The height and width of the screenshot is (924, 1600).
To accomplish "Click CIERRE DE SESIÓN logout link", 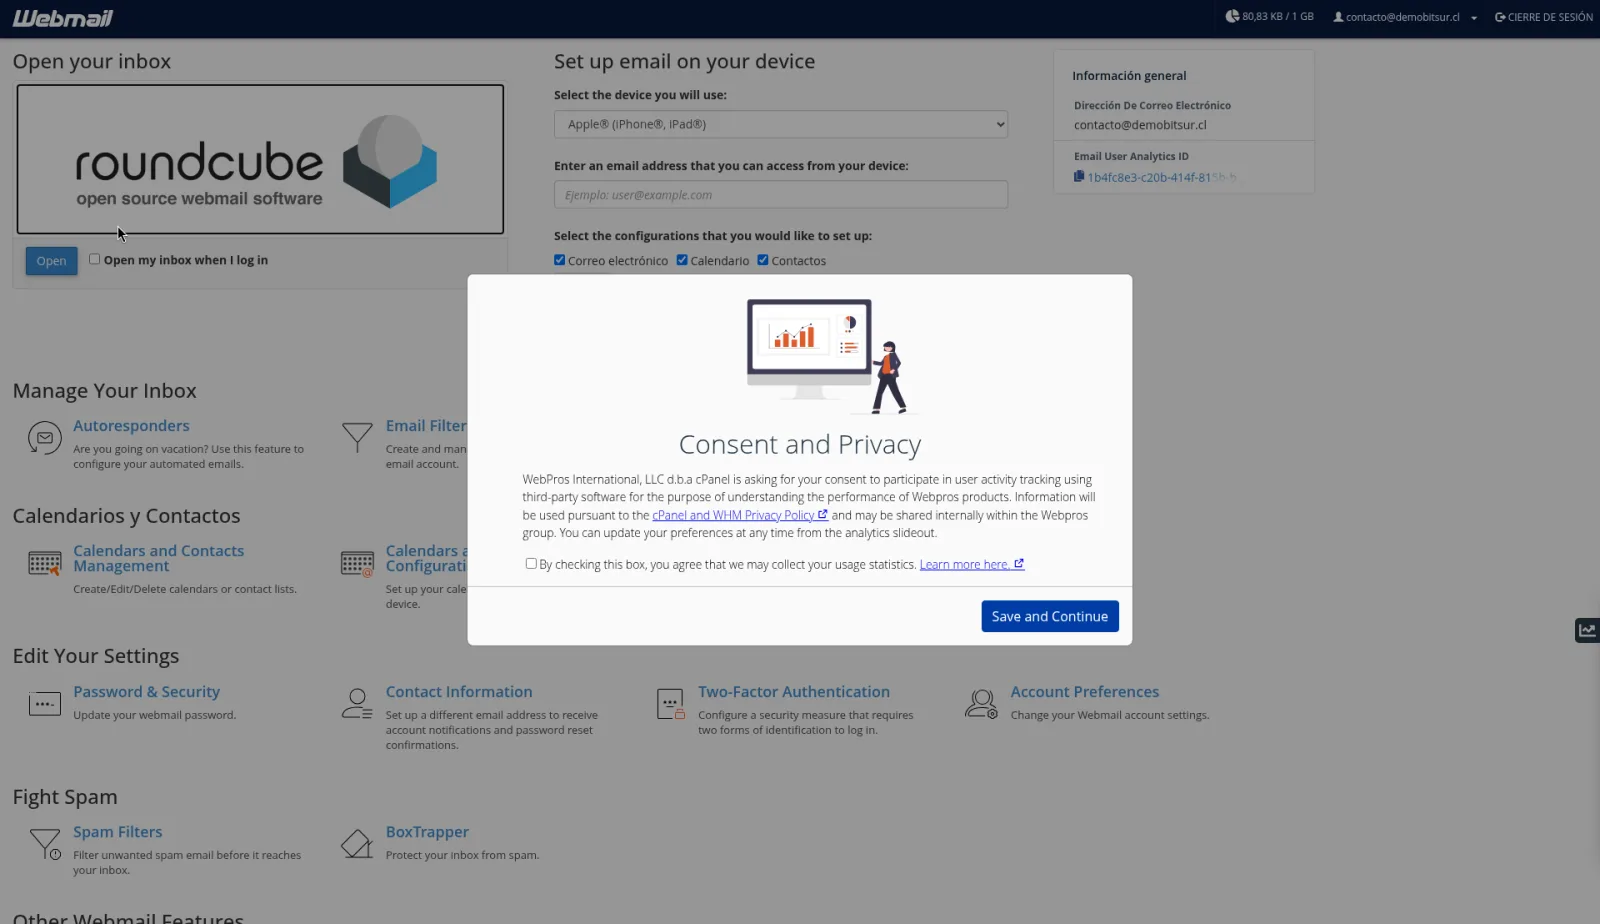I will pyautogui.click(x=1550, y=17).
